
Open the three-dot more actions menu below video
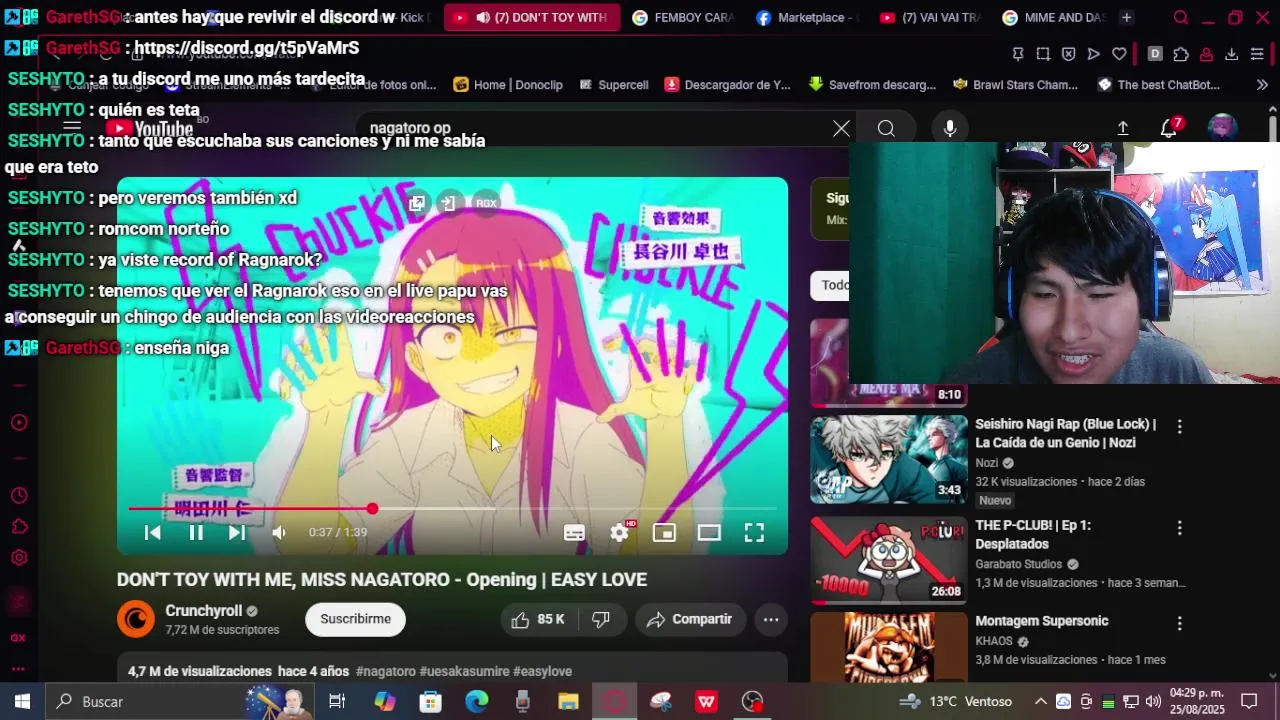[771, 620]
